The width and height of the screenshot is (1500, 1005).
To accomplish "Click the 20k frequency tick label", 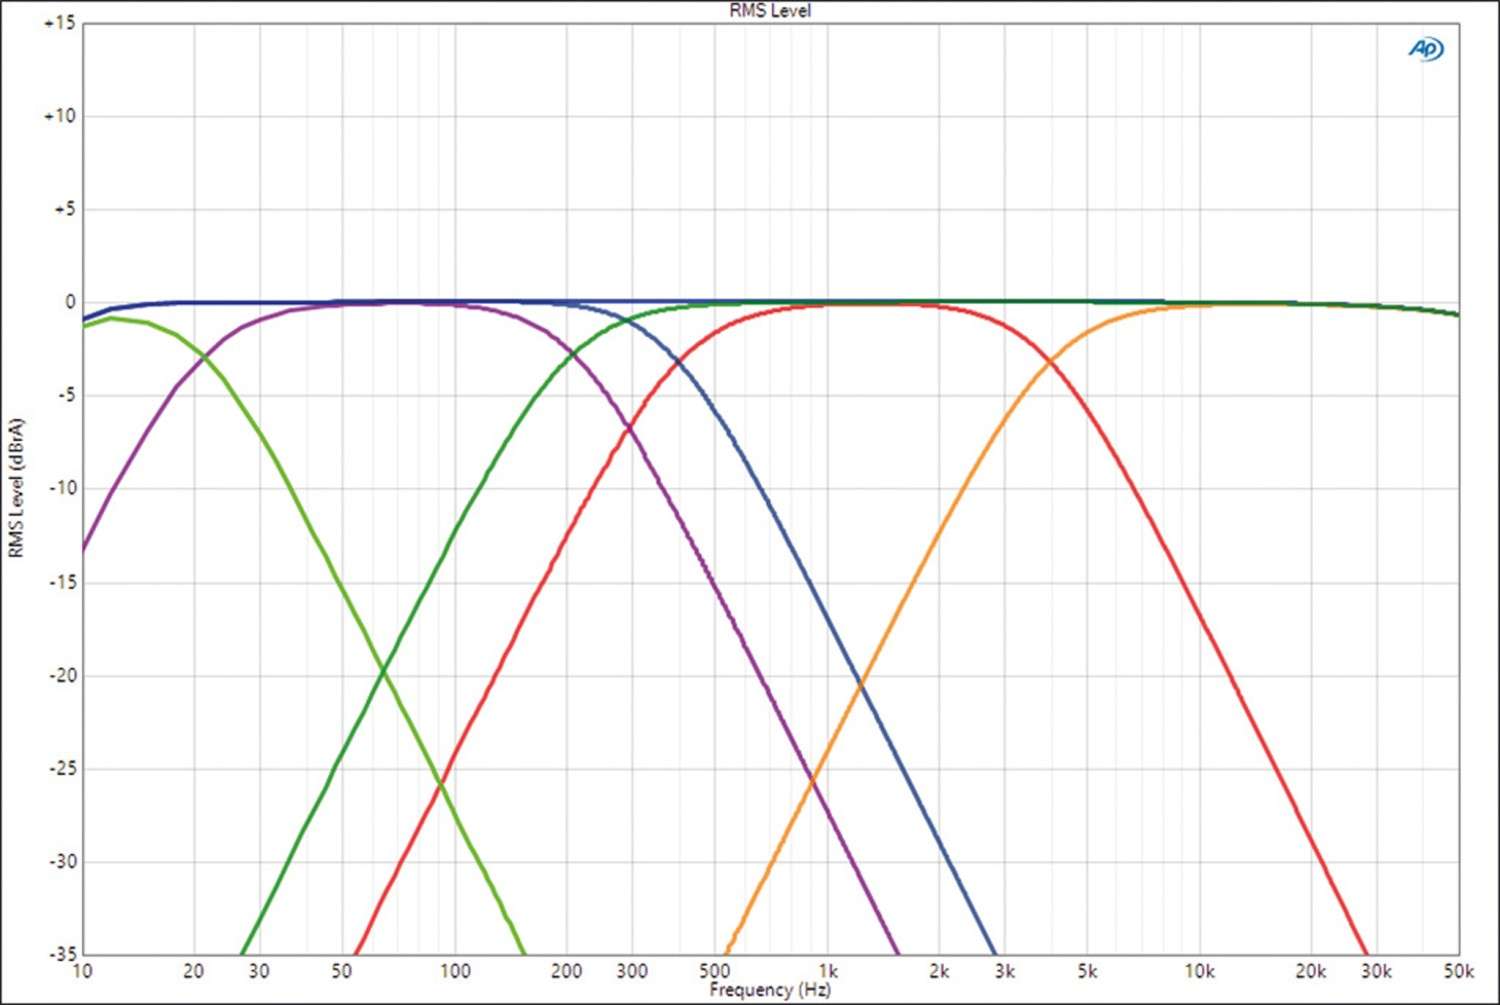I will coord(1311,971).
